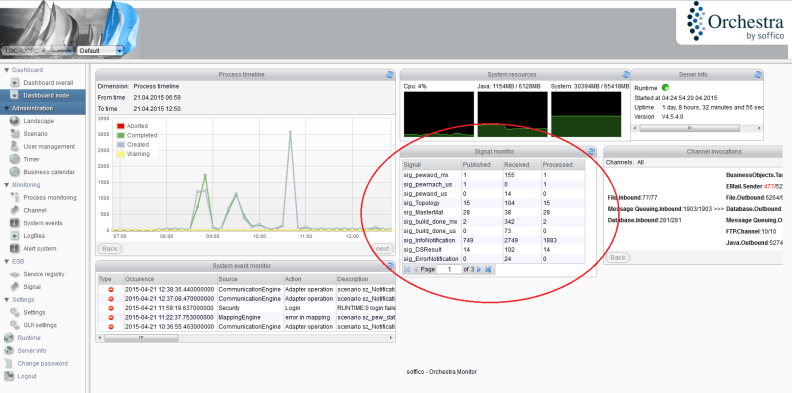Go to next page in Signal monitor
Image resolution: width=792 pixels, height=393 pixels.
[479, 270]
